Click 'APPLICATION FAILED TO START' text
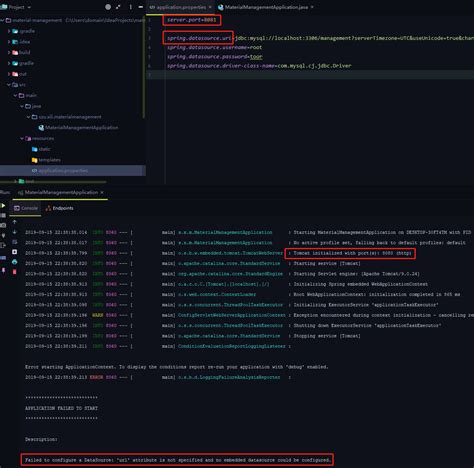 coord(61,408)
